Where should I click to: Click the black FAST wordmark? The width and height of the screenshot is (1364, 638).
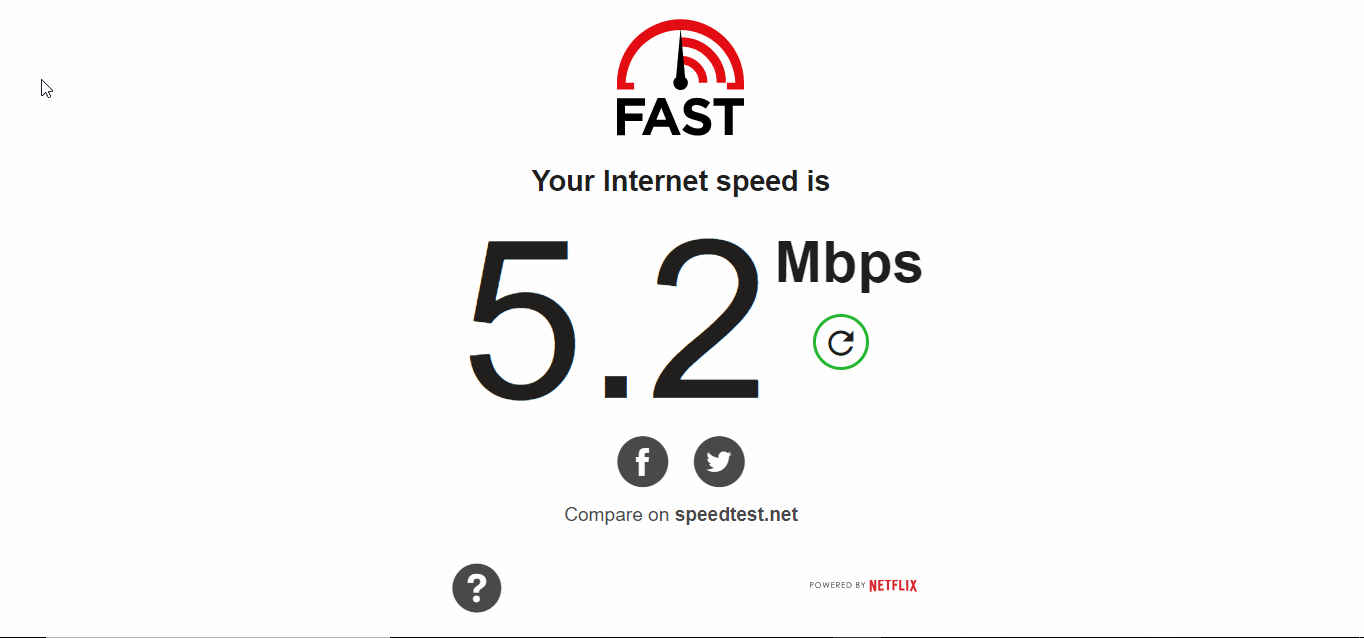coord(680,116)
